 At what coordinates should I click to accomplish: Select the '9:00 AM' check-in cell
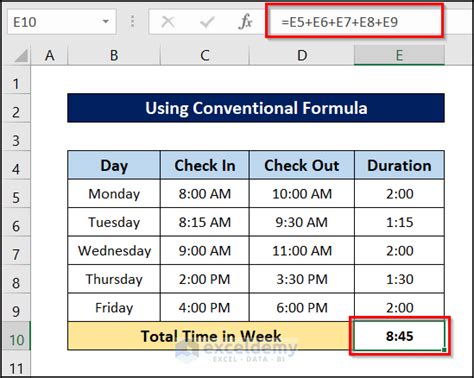[x=205, y=251]
